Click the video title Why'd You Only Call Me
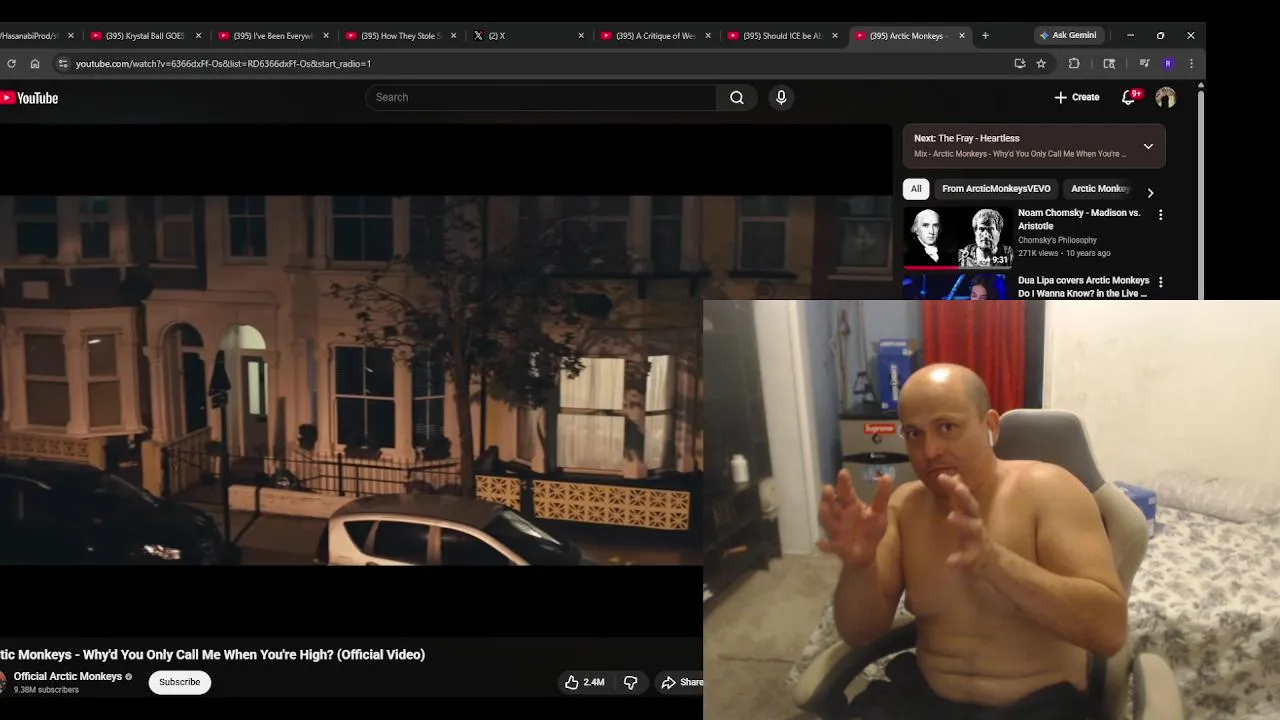The height and width of the screenshot is (720, 1280). (x=212, y=654)
